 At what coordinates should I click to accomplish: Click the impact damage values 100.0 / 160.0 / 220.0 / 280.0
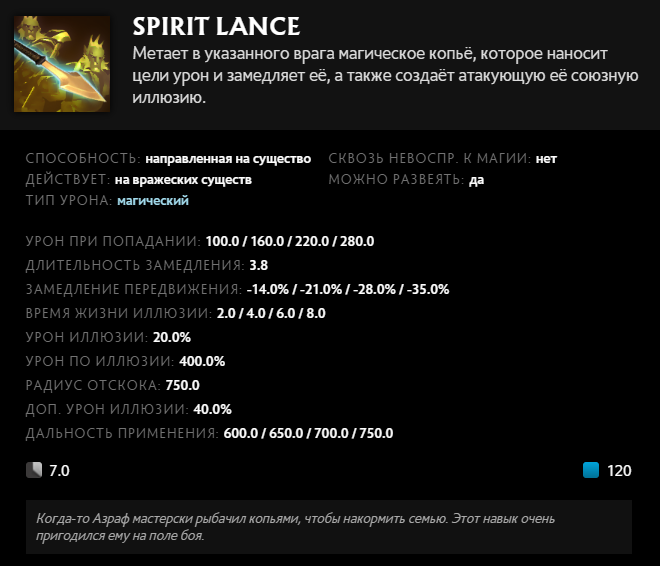pyautogui.click(x=289, y=241)
